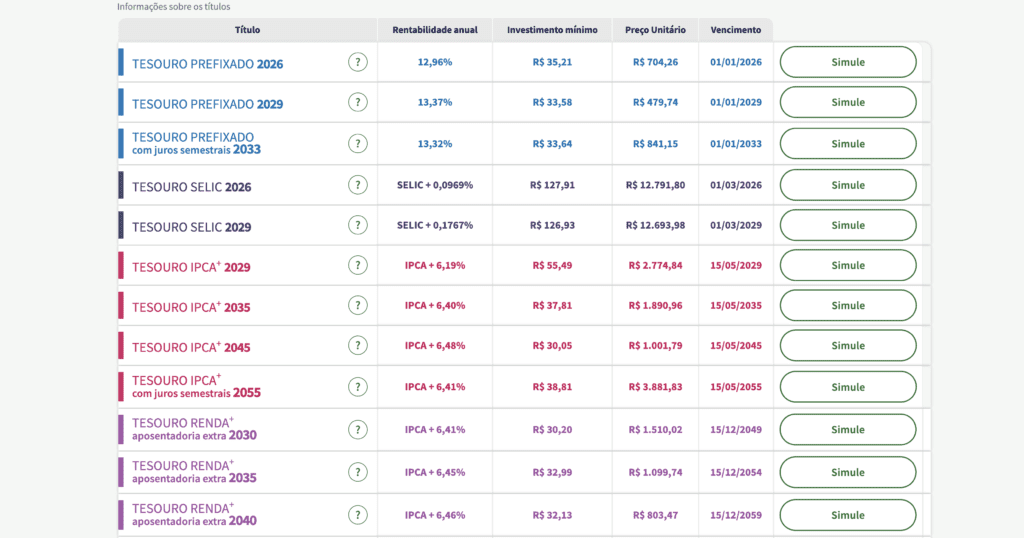The width and height of the screenshot is (1024, 538).
Task: Open help icon for Tesouro Prefixado 2029
Action: click(357, 103)
